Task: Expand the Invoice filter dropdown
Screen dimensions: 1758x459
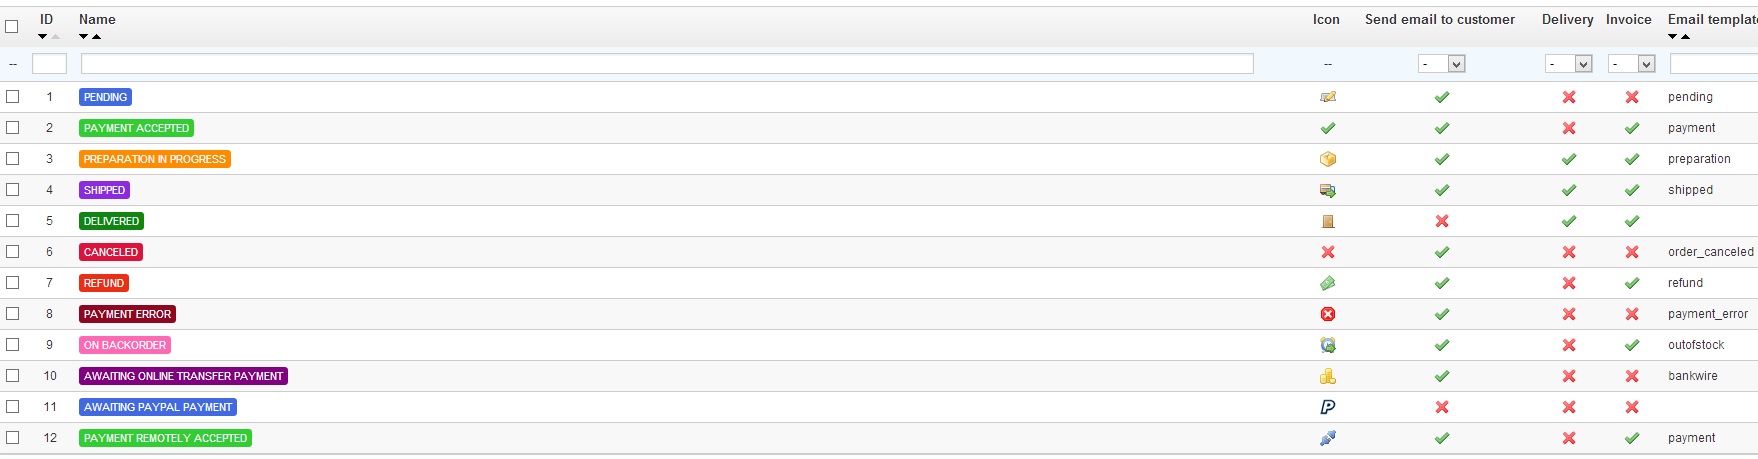Action: (1632, 64)
